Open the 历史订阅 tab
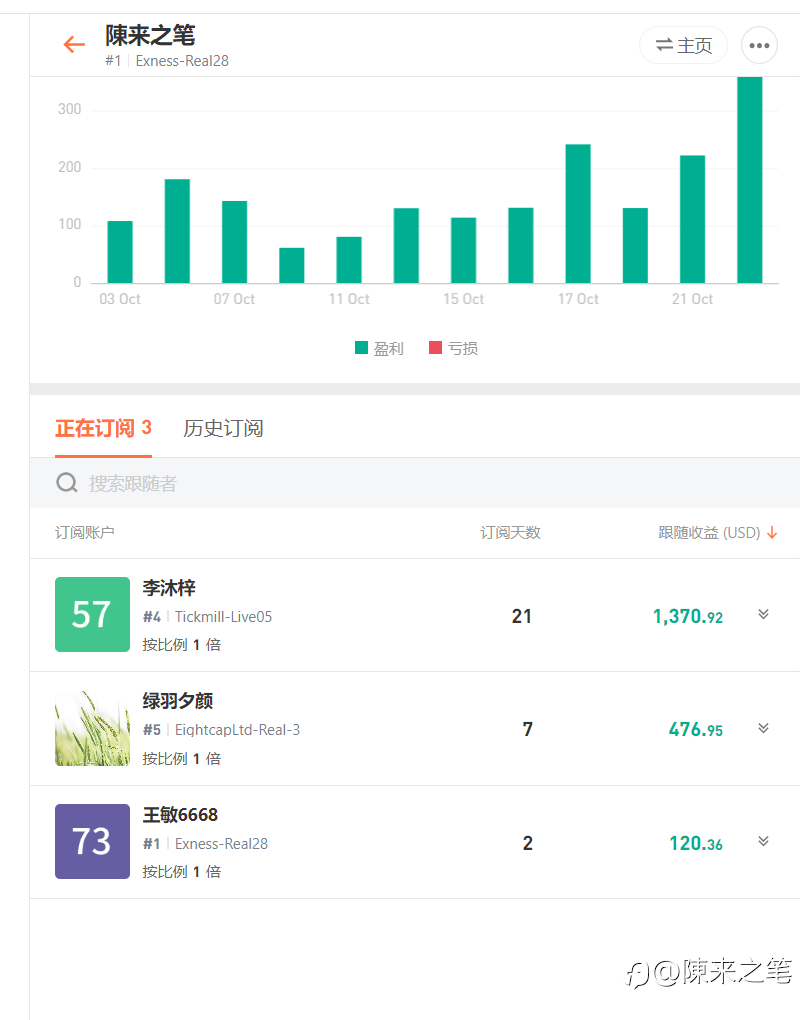 pyautogui.click(x=223, y=428)
